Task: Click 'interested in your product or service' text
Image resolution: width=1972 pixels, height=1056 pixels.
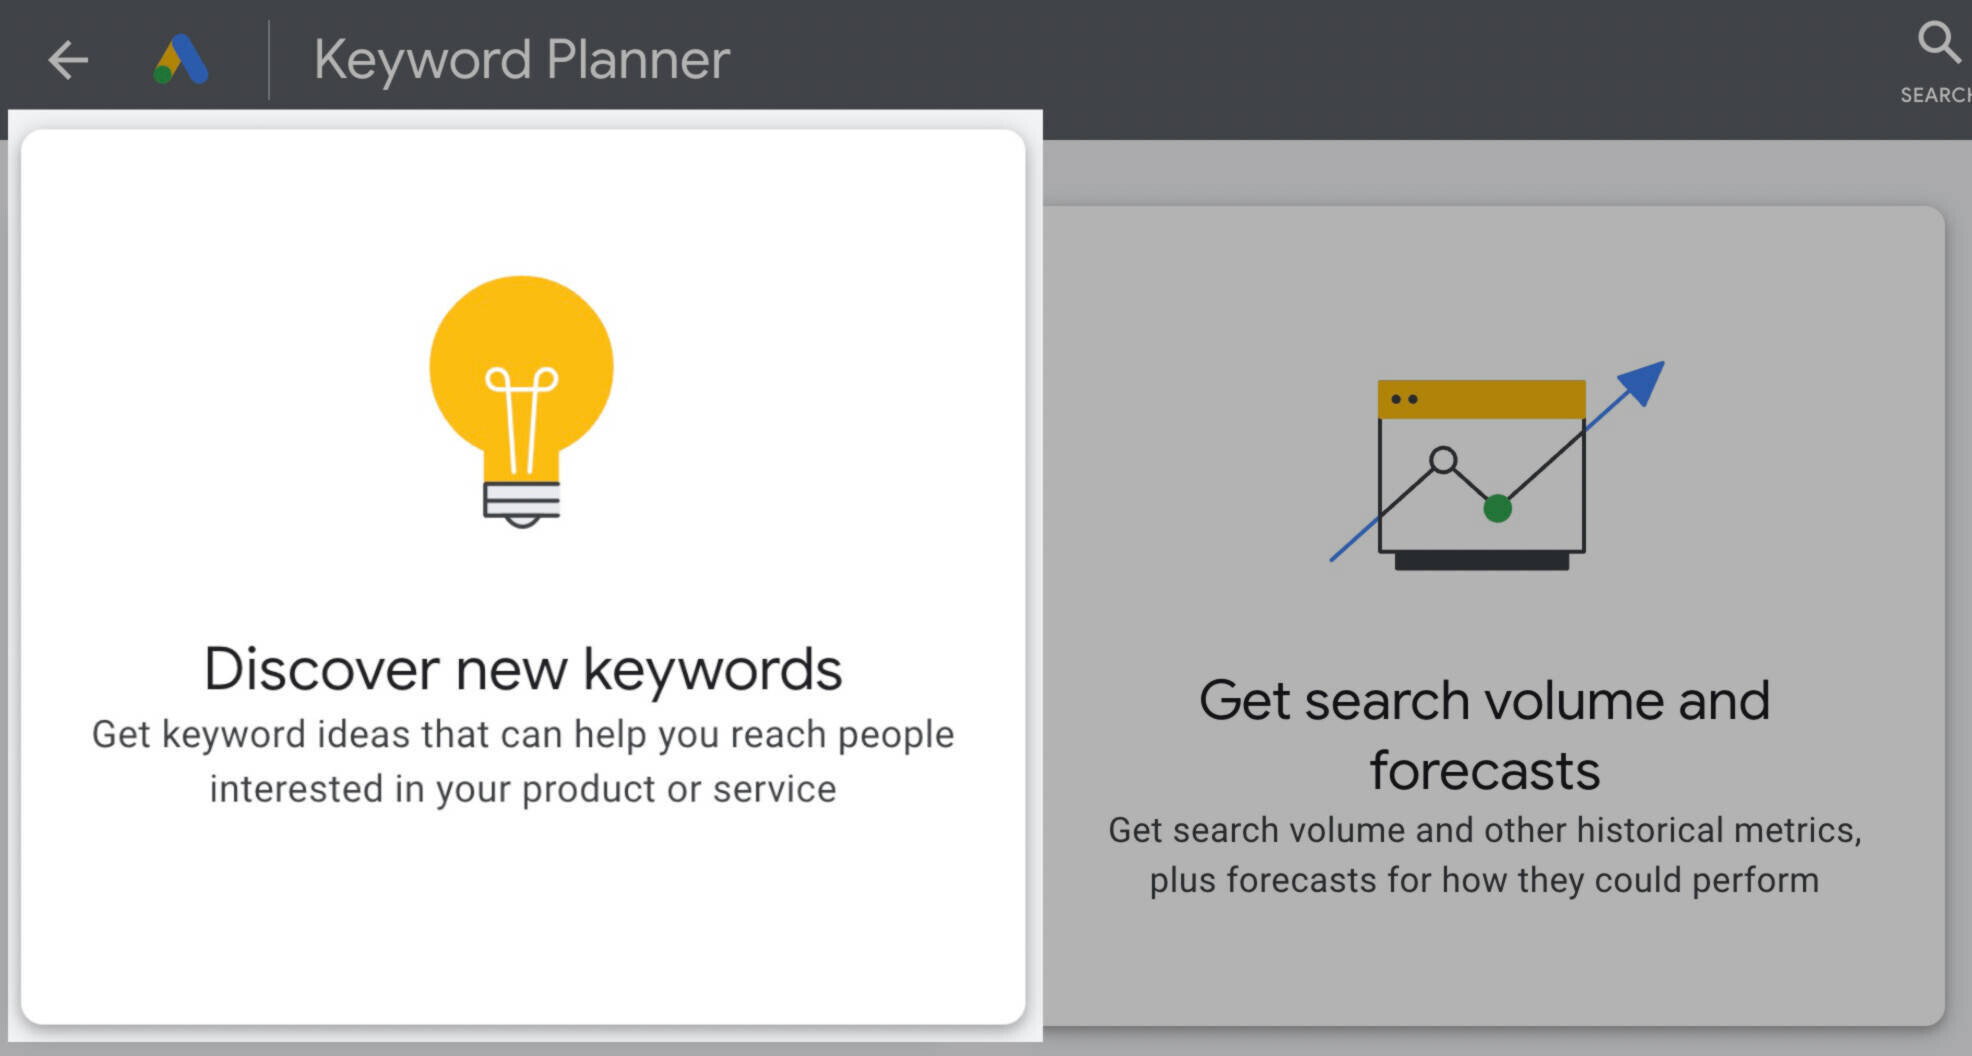Action: [x=523, y=789]
